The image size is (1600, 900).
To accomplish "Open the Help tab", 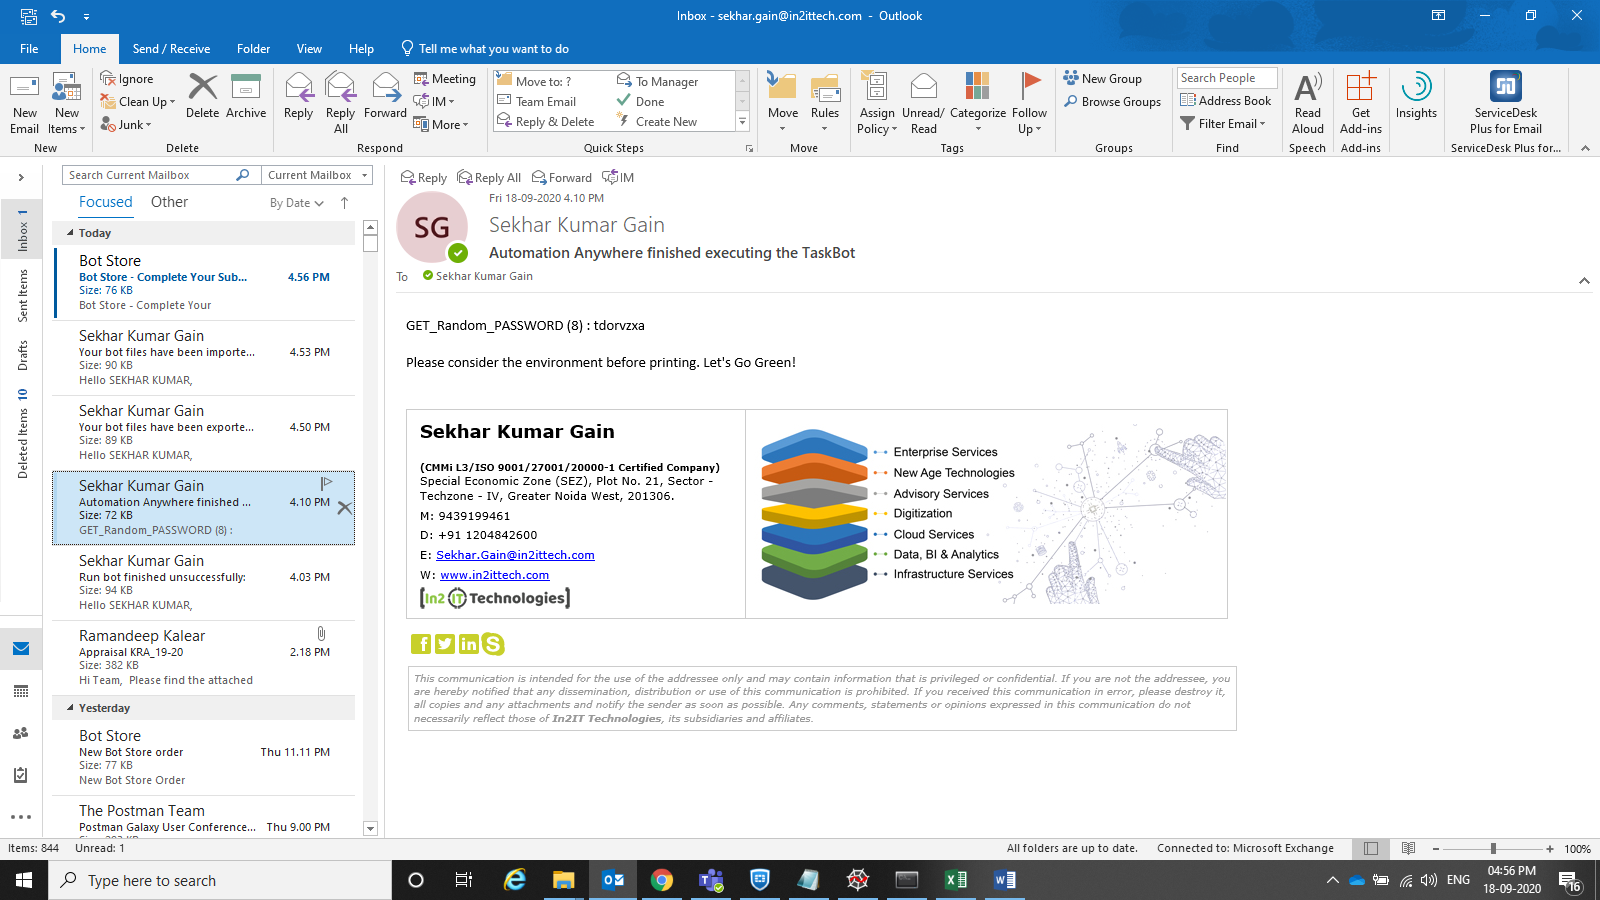I will click(x=361, y=49).
